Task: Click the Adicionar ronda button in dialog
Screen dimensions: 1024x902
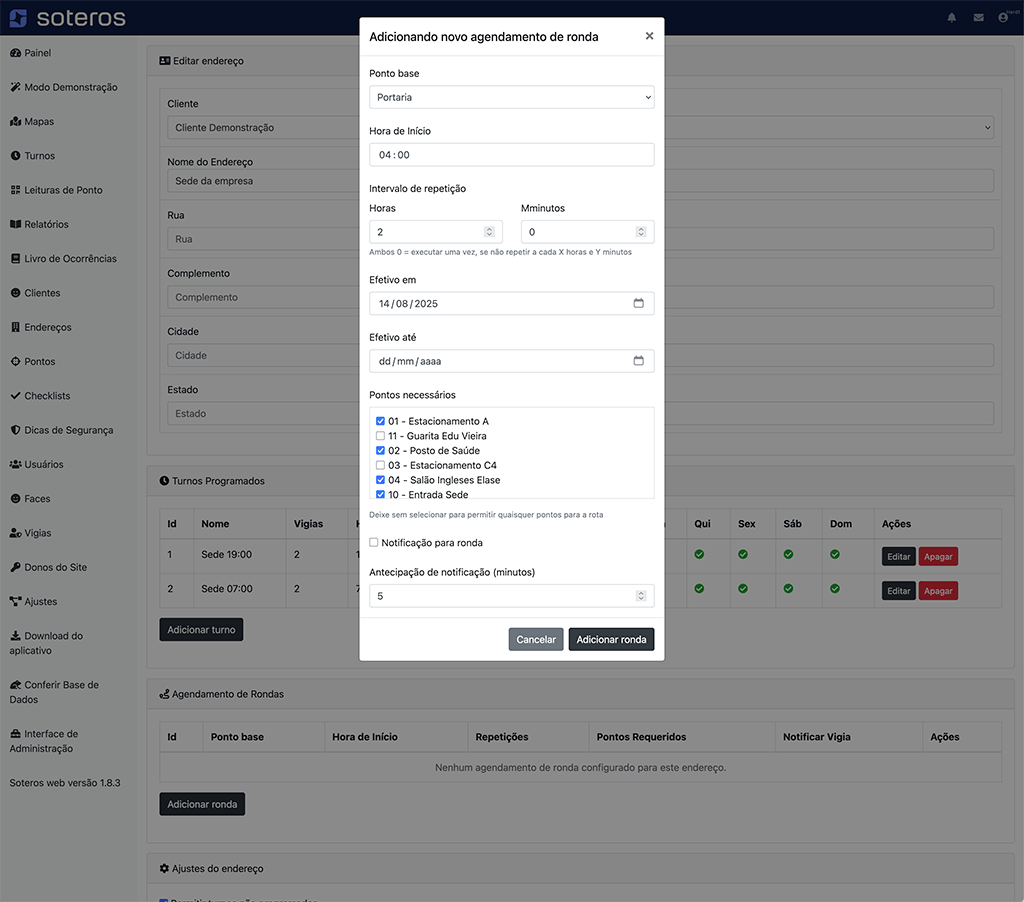Action: click(611, 639)
